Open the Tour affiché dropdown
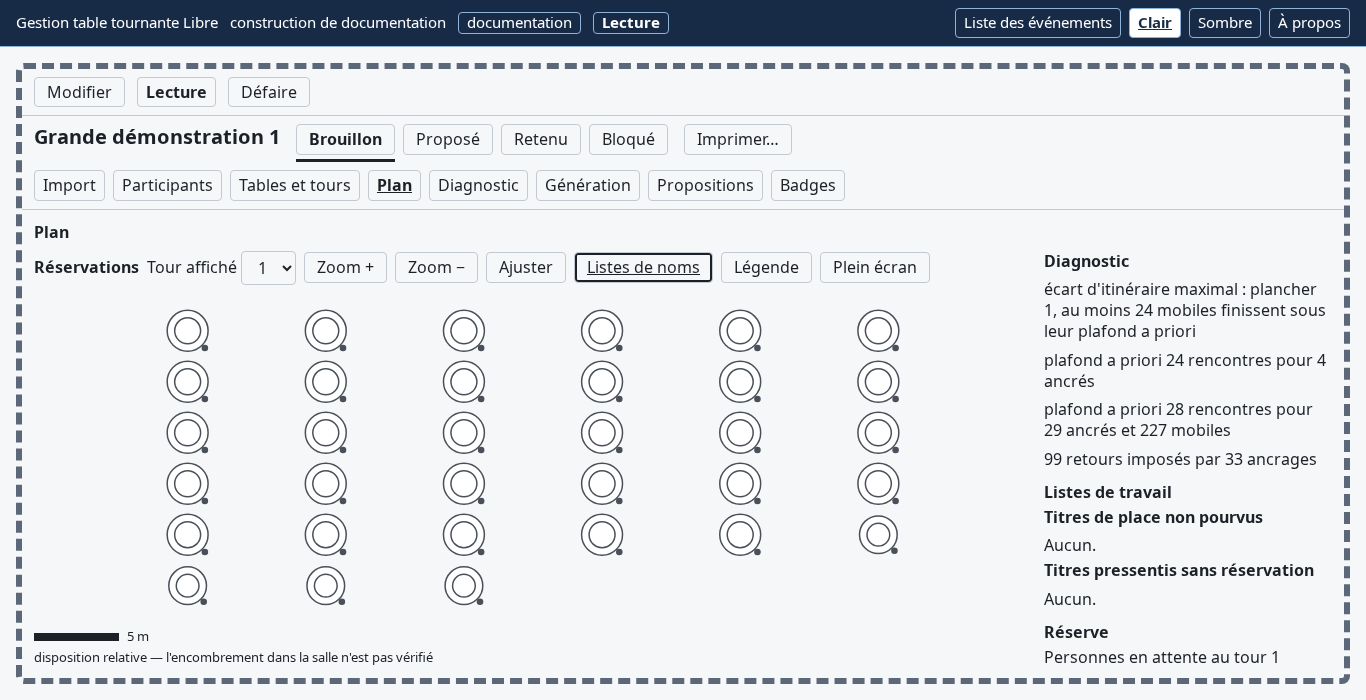This screenshot has width=1366, height=700. (x=268, y=268)
